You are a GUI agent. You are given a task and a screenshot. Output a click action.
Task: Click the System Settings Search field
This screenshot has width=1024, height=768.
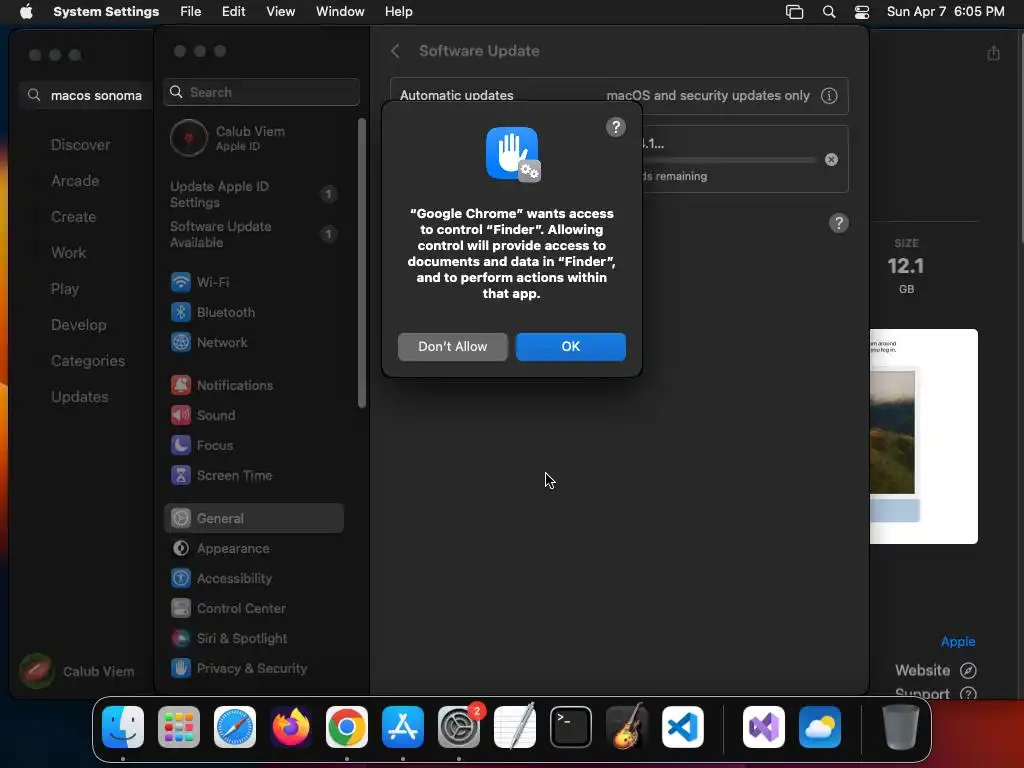[x=261, y=92]
